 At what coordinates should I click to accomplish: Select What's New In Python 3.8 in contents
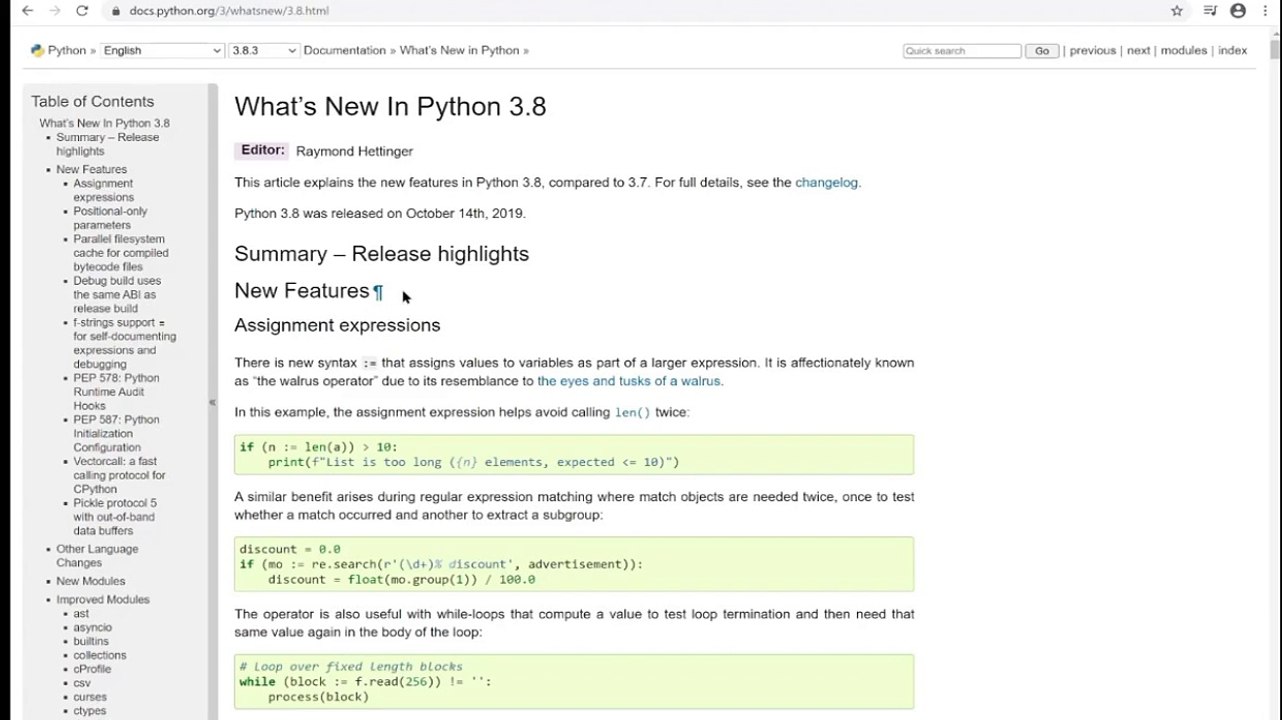pos(104,123)
